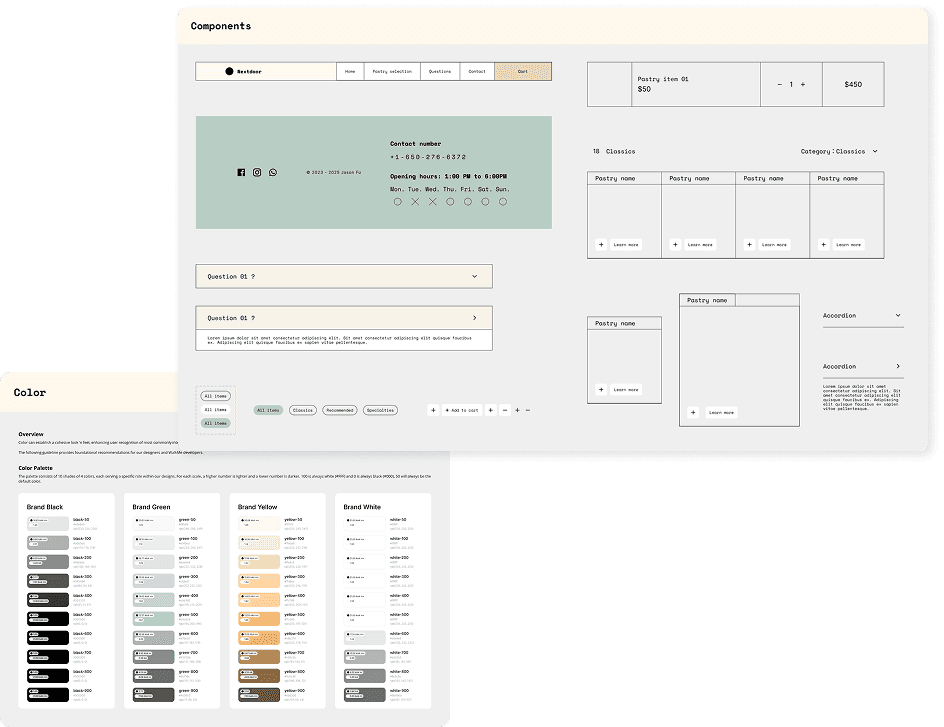Toggle the Thu. circle under opening hours
This screenshot has height=727, width=944.
point(450,202)
